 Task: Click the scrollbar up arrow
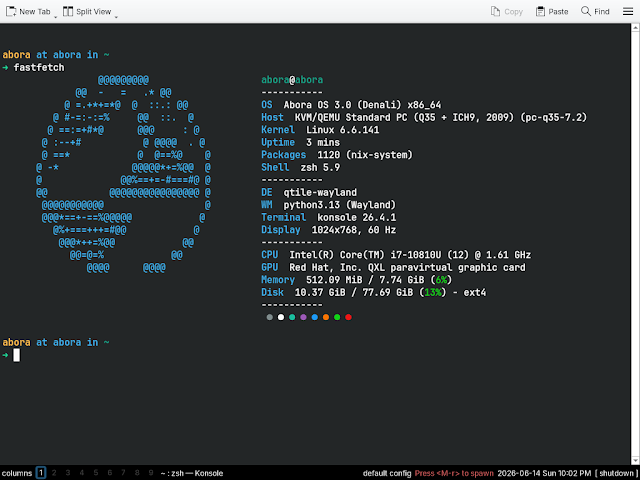point(636,28)
